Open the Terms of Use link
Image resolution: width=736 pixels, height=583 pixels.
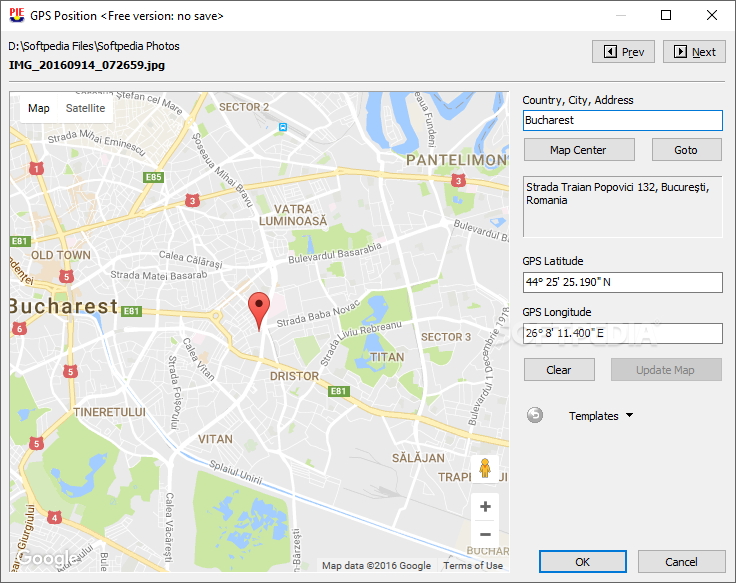pos(473,566)
